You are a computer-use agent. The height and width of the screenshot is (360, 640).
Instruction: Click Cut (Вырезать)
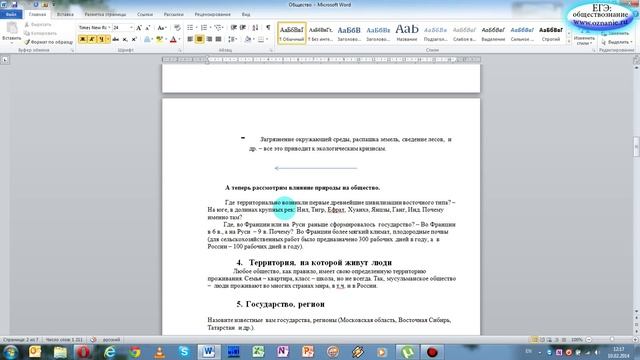click(38, 24)
